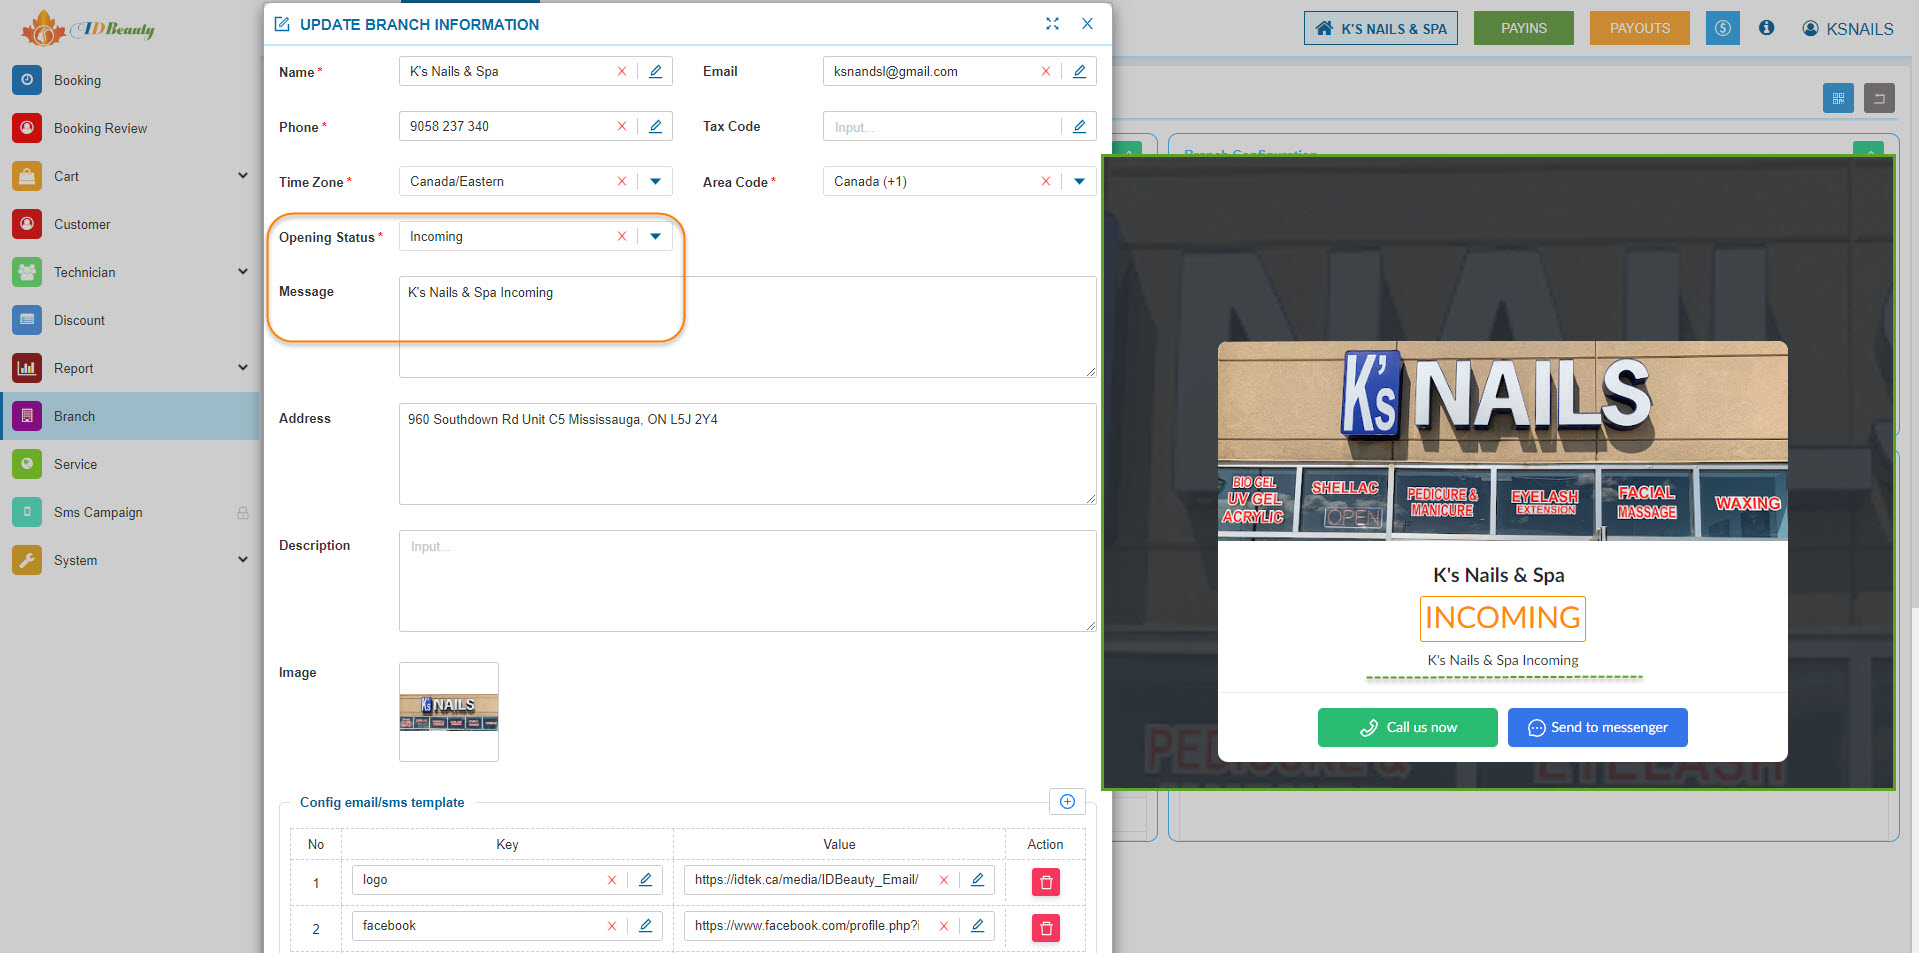The height and width of the screenshot is (953, 1919).
Task: Click the Config email/sms template heading
Action: [382, 802]
